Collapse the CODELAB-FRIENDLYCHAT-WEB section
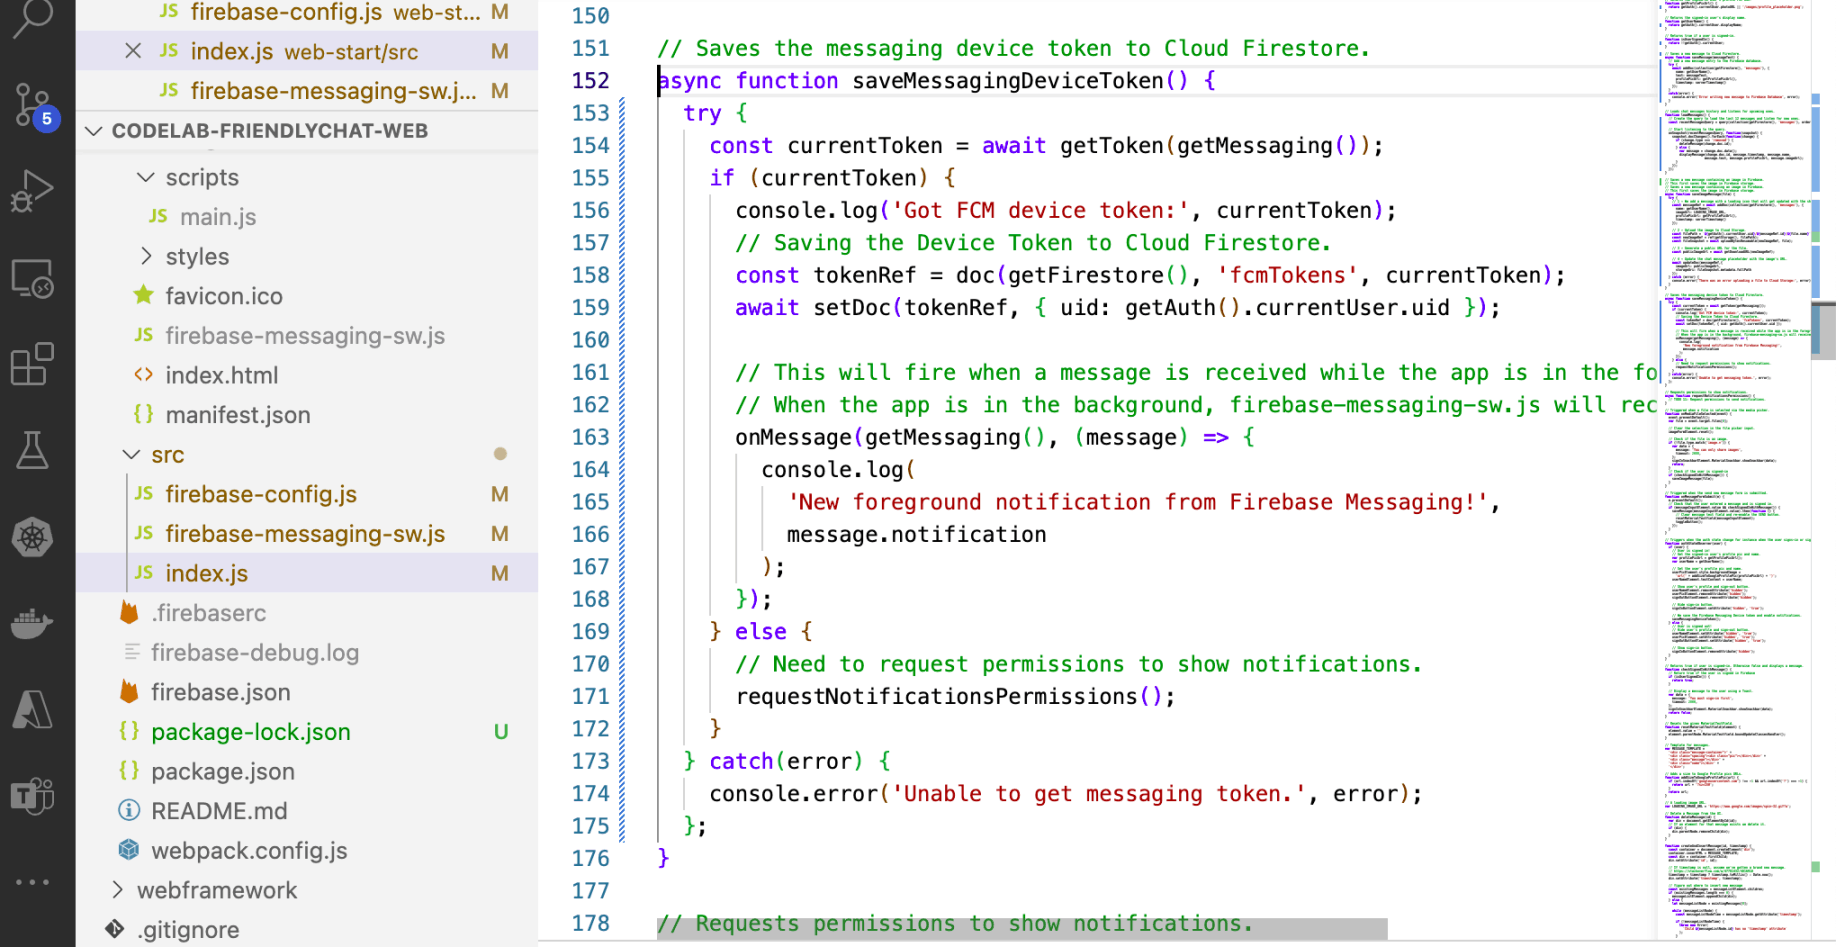Screen dimensions: 1836x947 point(94,131)
